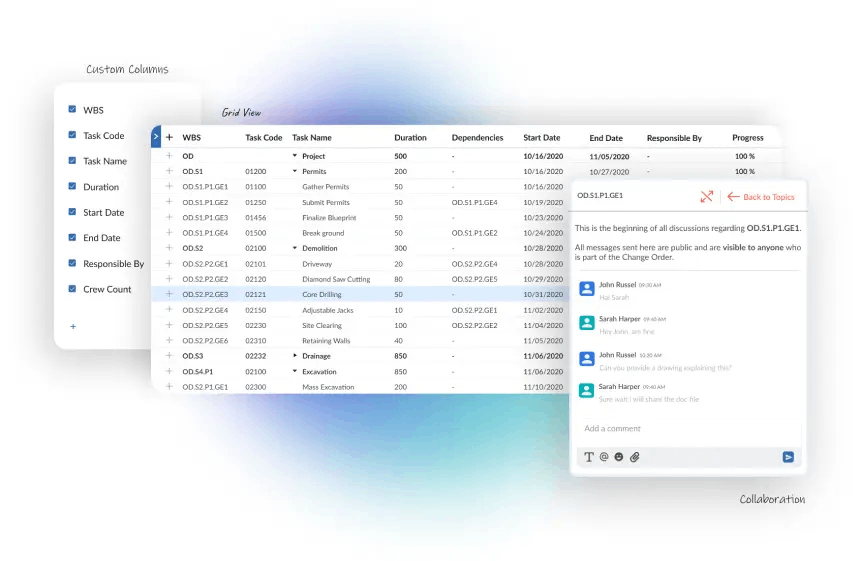Click the Dependencies column header
The width and height of the screenshot is (860, 561).
[477, 138]
